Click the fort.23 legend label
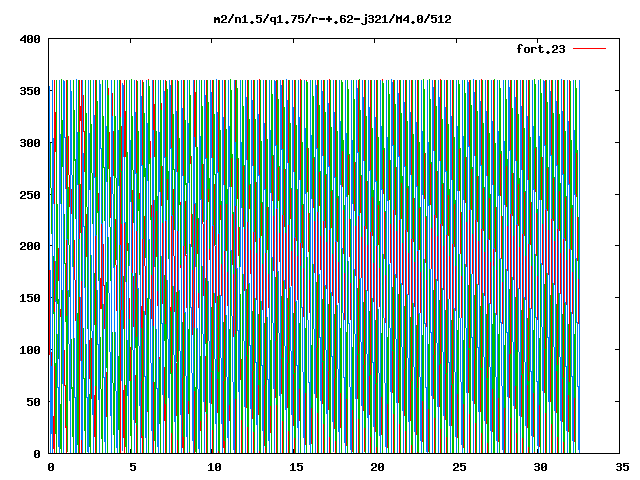This screenshot has height=480, width=640. 541,49
